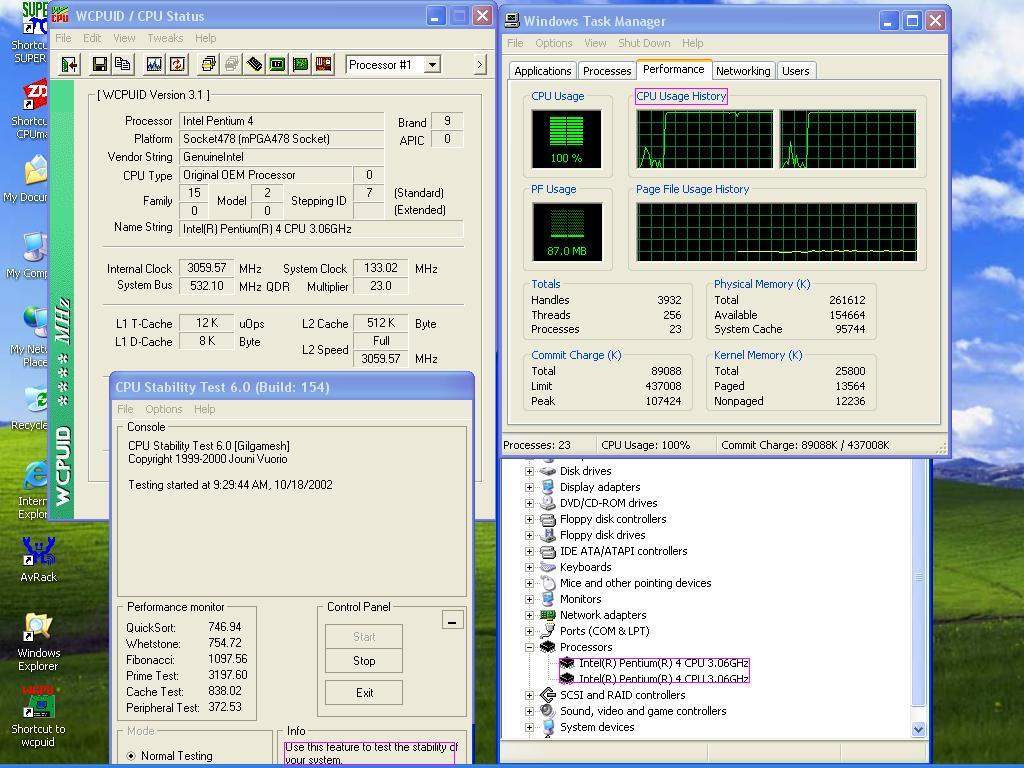Expand the DVD/CD-ROM drives node
This screenshot has width=1024, height=768.
530,503
